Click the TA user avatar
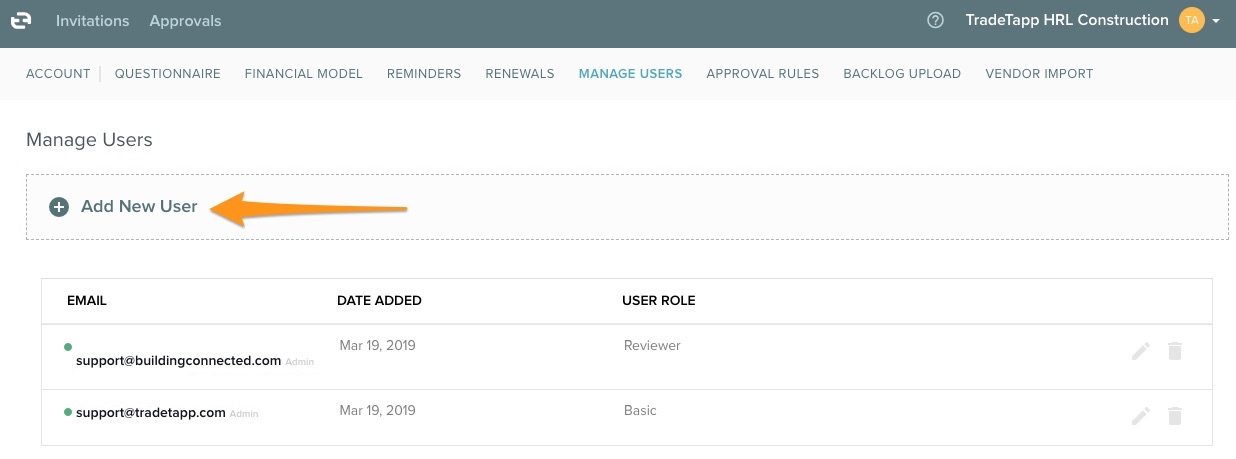 tap(1191, 20)
